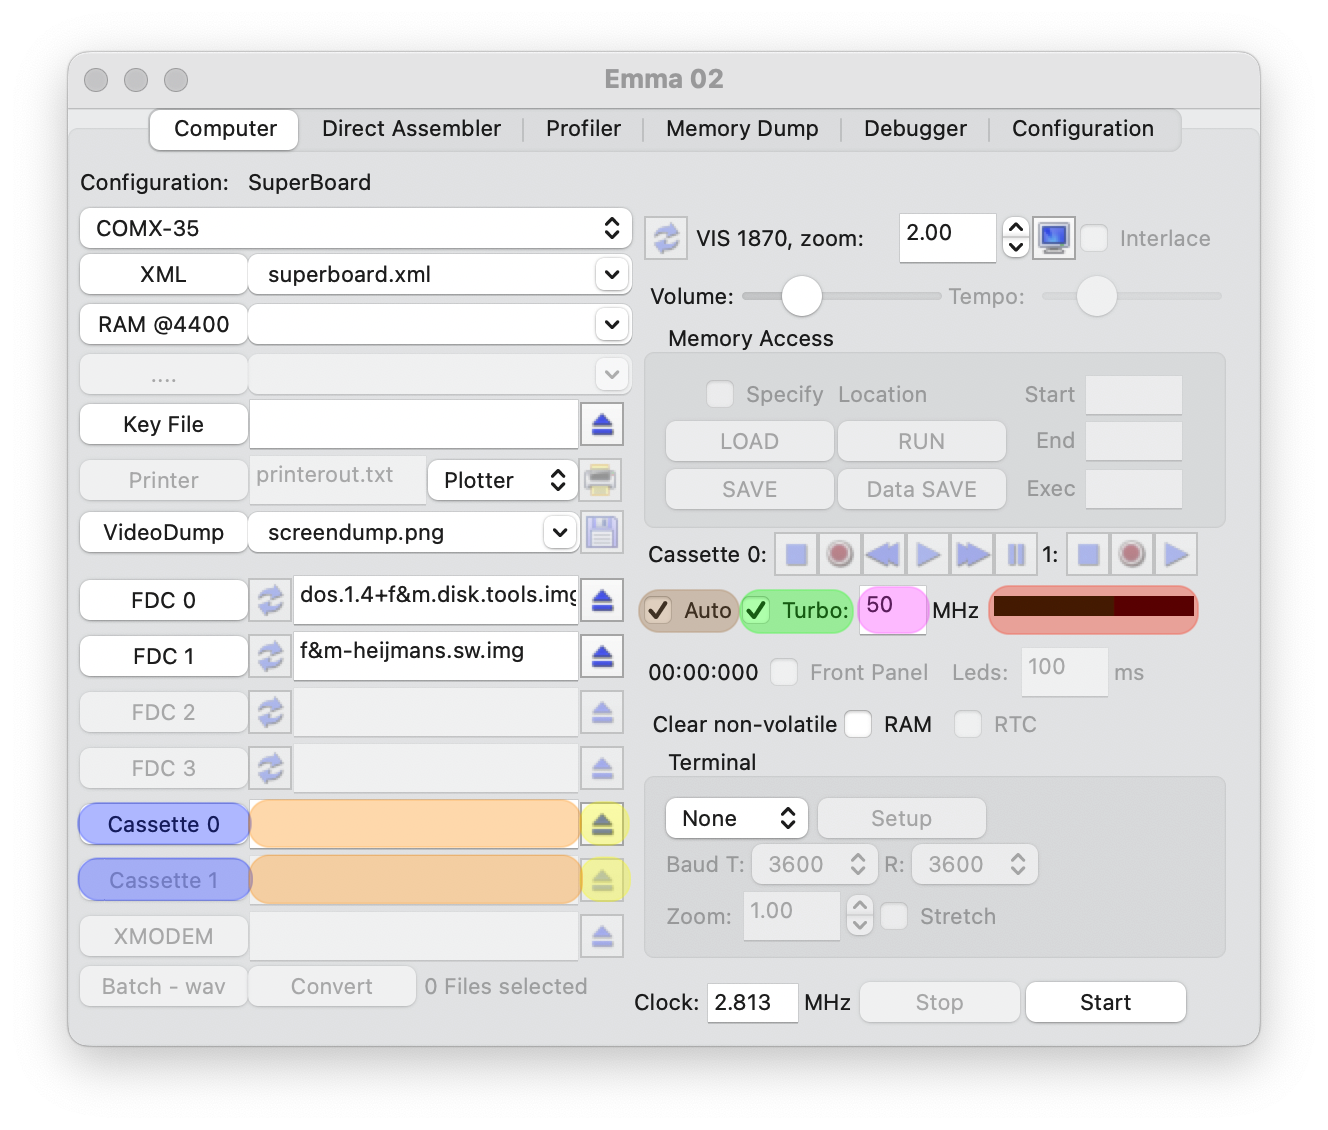
Task: Switch to the Debugger tab
Action: [915, 129]
